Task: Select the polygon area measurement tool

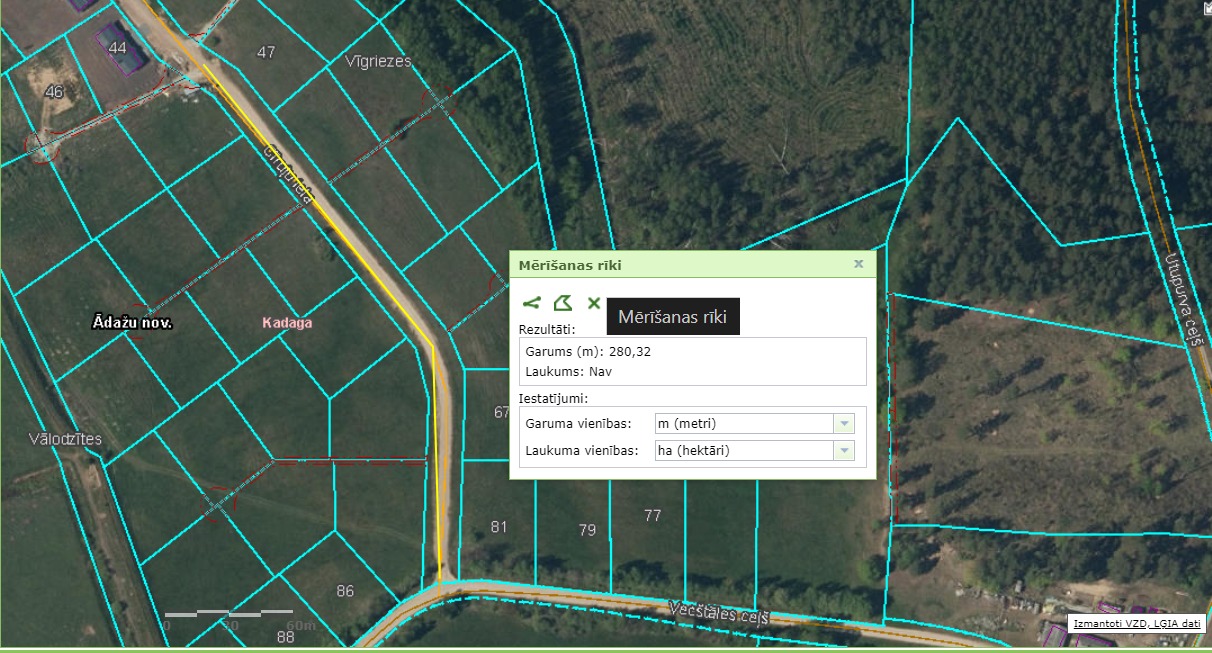Action: coord(563,303)
